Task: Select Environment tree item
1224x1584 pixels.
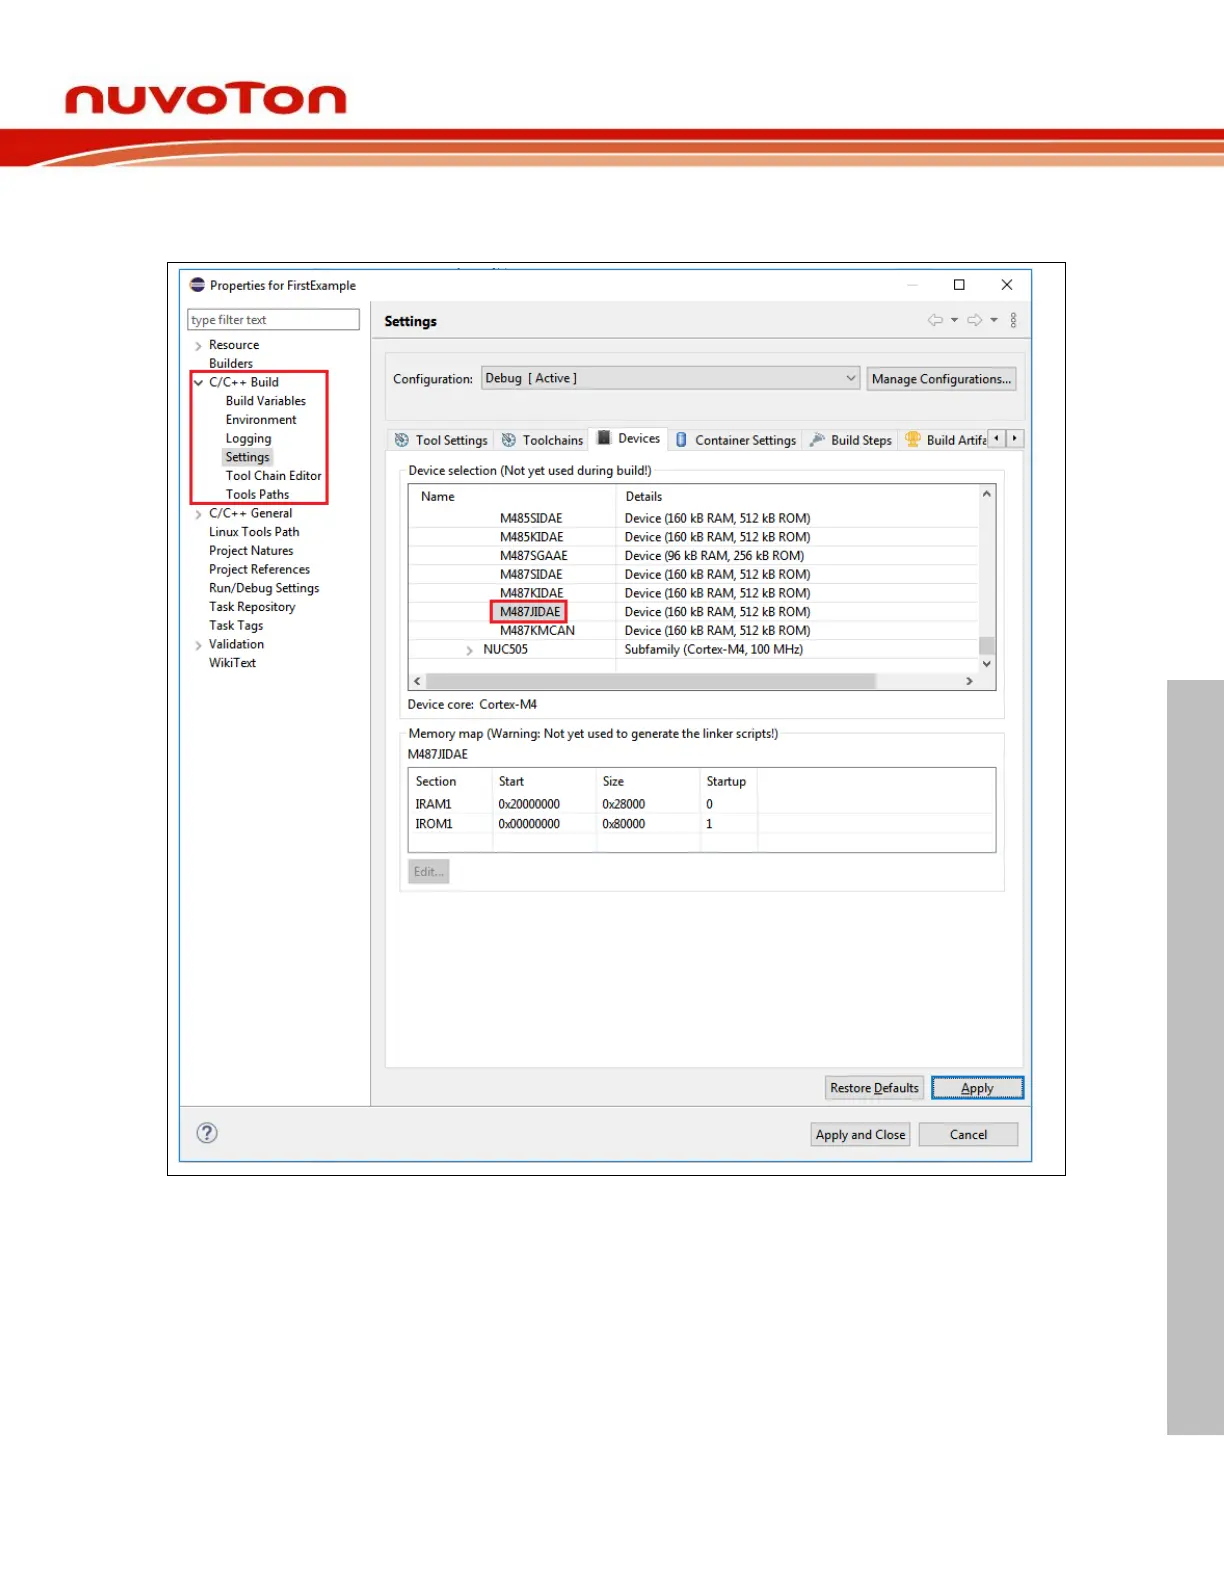Action: pos(261,420)
